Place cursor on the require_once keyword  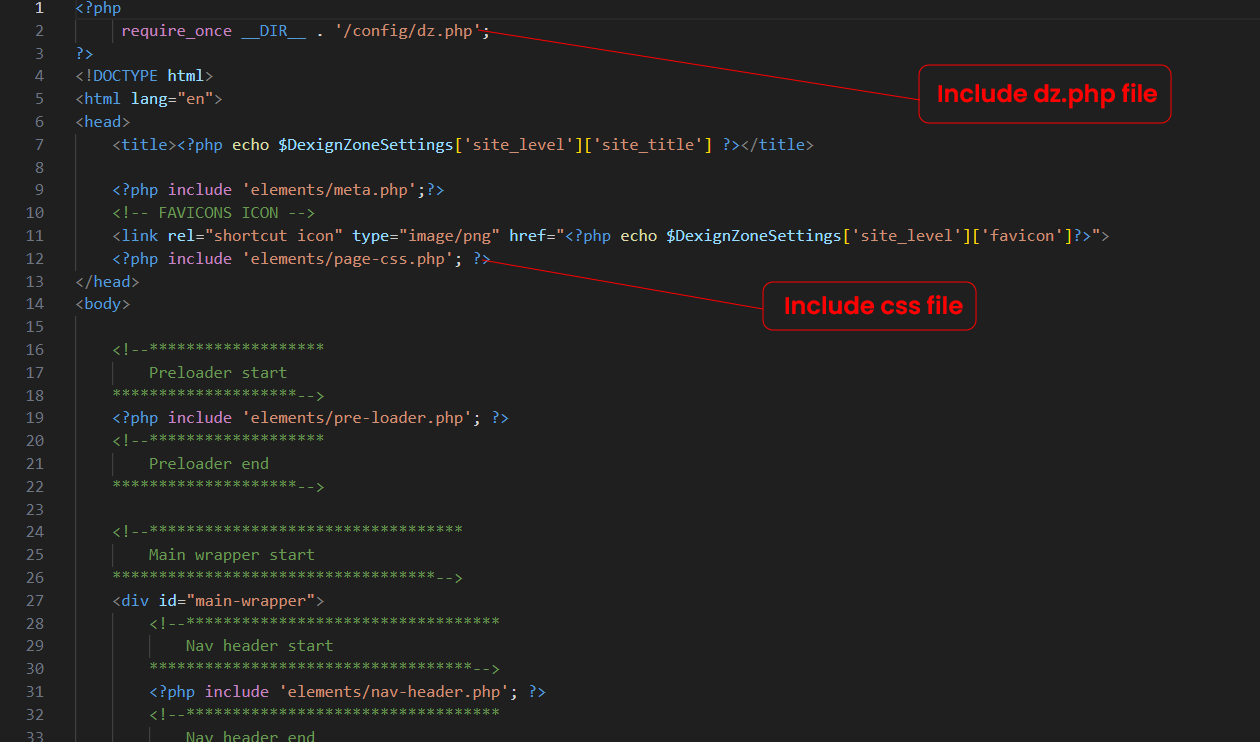(x=176, y=30)
